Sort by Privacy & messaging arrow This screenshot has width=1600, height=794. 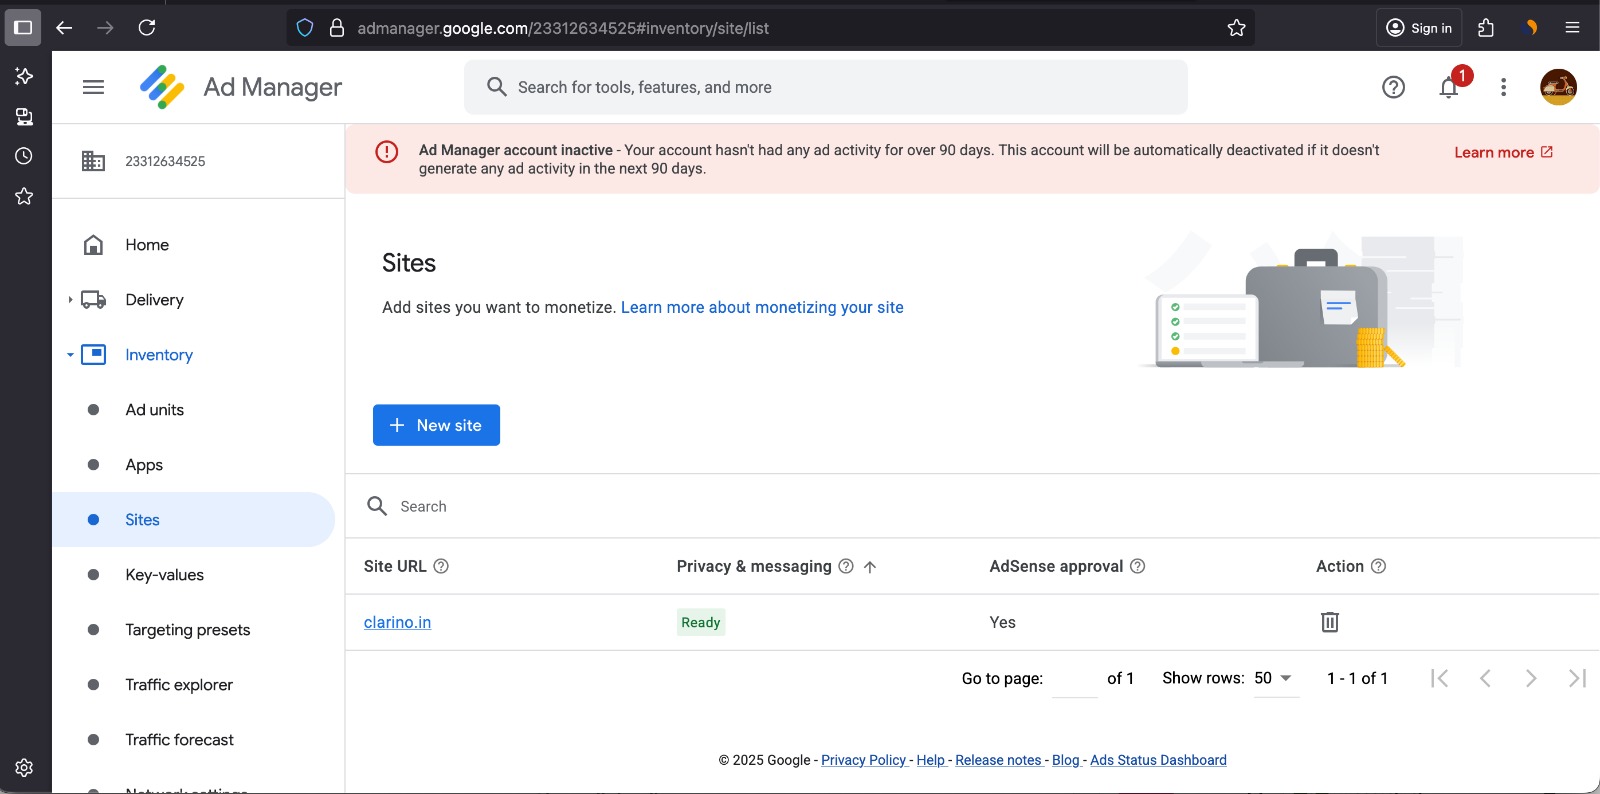(x=870, y=567)
